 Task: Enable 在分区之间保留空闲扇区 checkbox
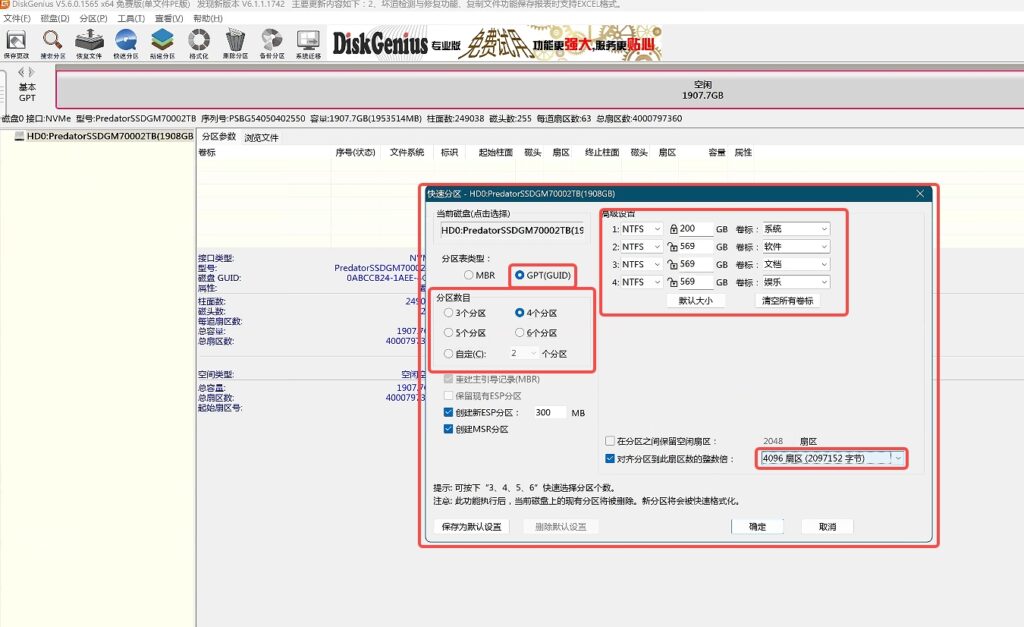pos(610,441)
